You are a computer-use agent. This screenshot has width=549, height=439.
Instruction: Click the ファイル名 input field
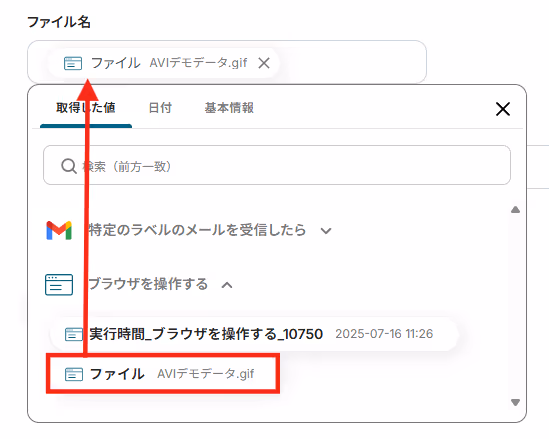click(x=227, y=62)
